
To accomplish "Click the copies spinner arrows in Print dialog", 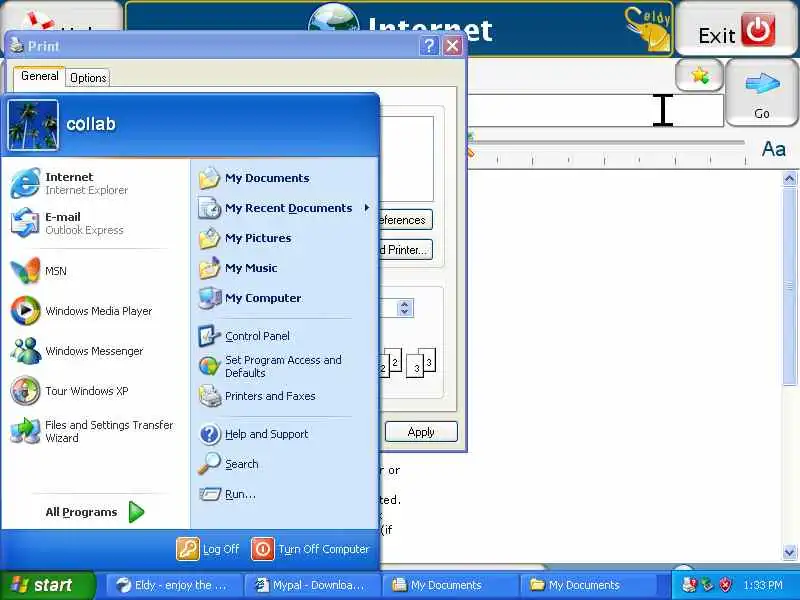I will (405, 308).
